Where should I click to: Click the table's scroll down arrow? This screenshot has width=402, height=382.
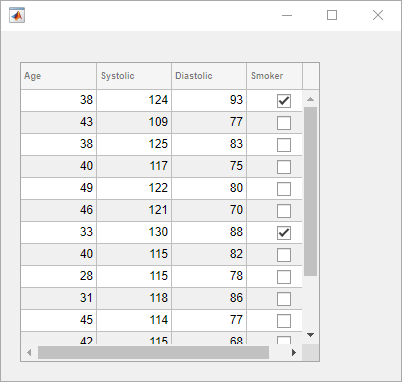310,335
